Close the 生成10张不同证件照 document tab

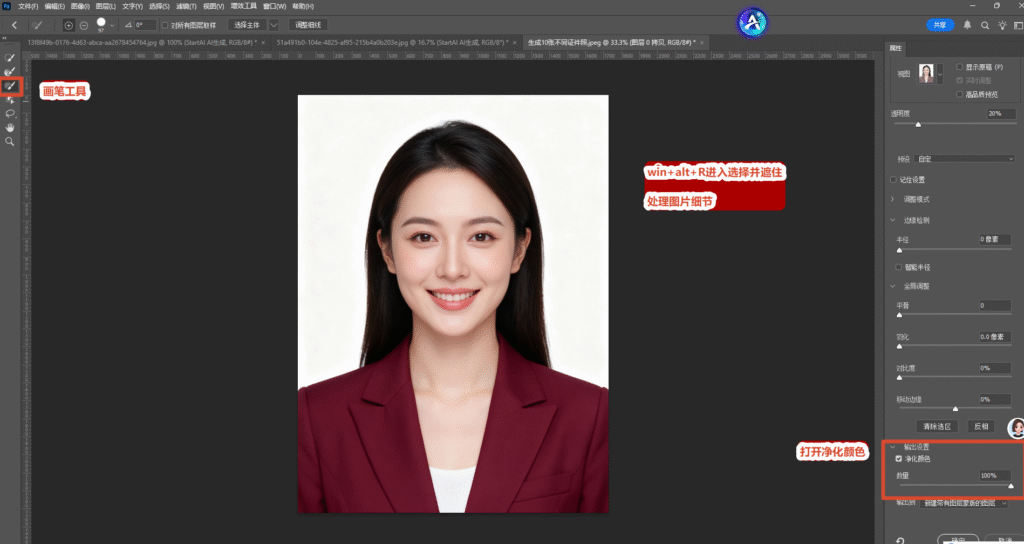tap(702, 42)
